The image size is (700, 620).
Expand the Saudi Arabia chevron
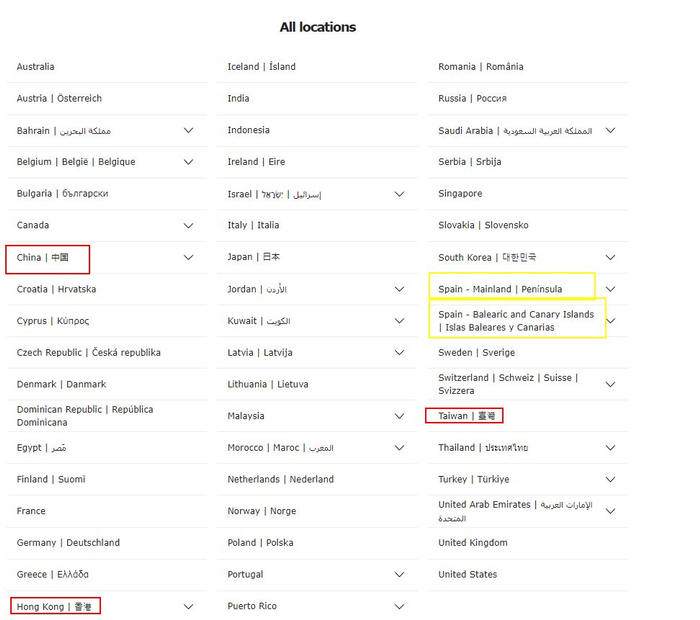pyautogui.click(x=610, y=130)
